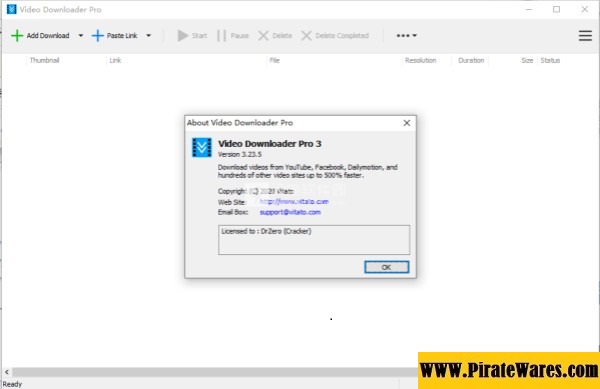Click the Start play icon

pos(183,36)
